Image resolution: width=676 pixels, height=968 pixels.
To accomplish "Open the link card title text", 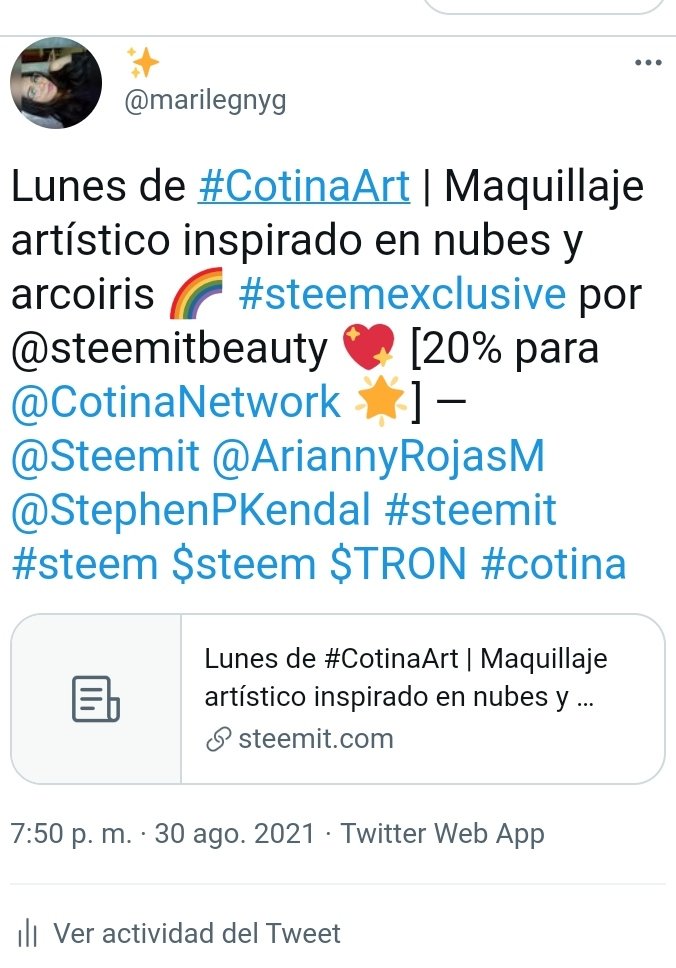I will (406, 678).
